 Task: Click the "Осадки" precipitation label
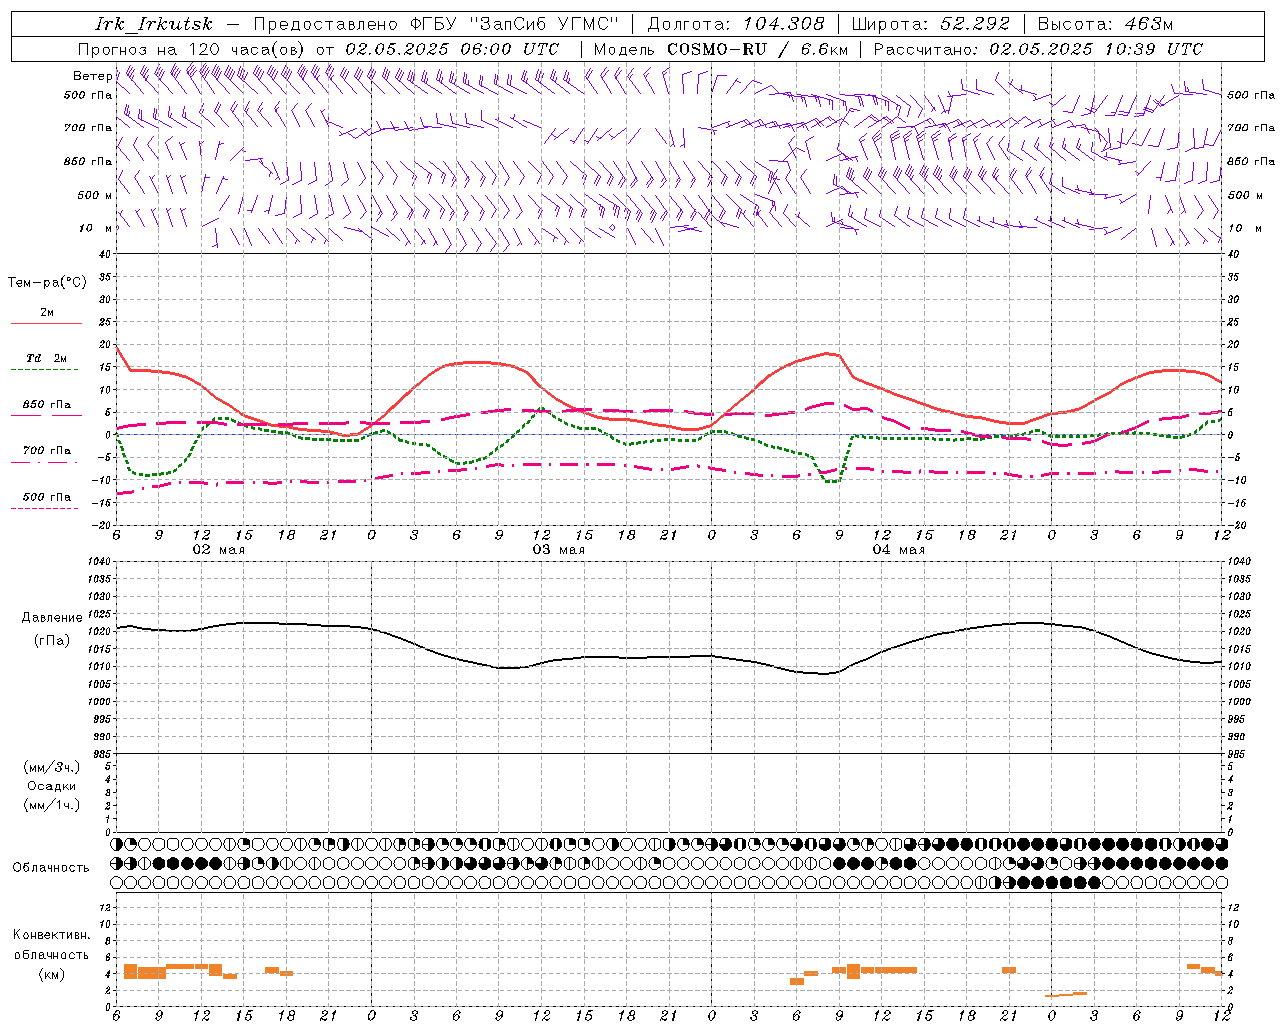pos(51,786)
